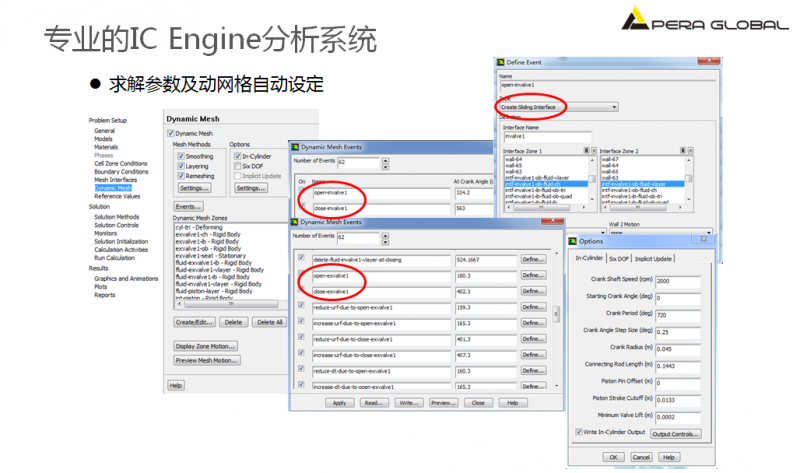The height and width of the screenshot is (473, 800).
Task: Open General under Problem Setup
Action: click(105, 131)
